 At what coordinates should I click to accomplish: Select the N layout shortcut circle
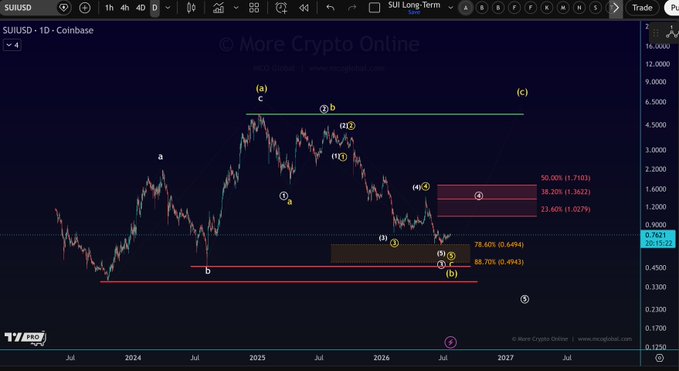pyautogui.click(x=579, y=7)
